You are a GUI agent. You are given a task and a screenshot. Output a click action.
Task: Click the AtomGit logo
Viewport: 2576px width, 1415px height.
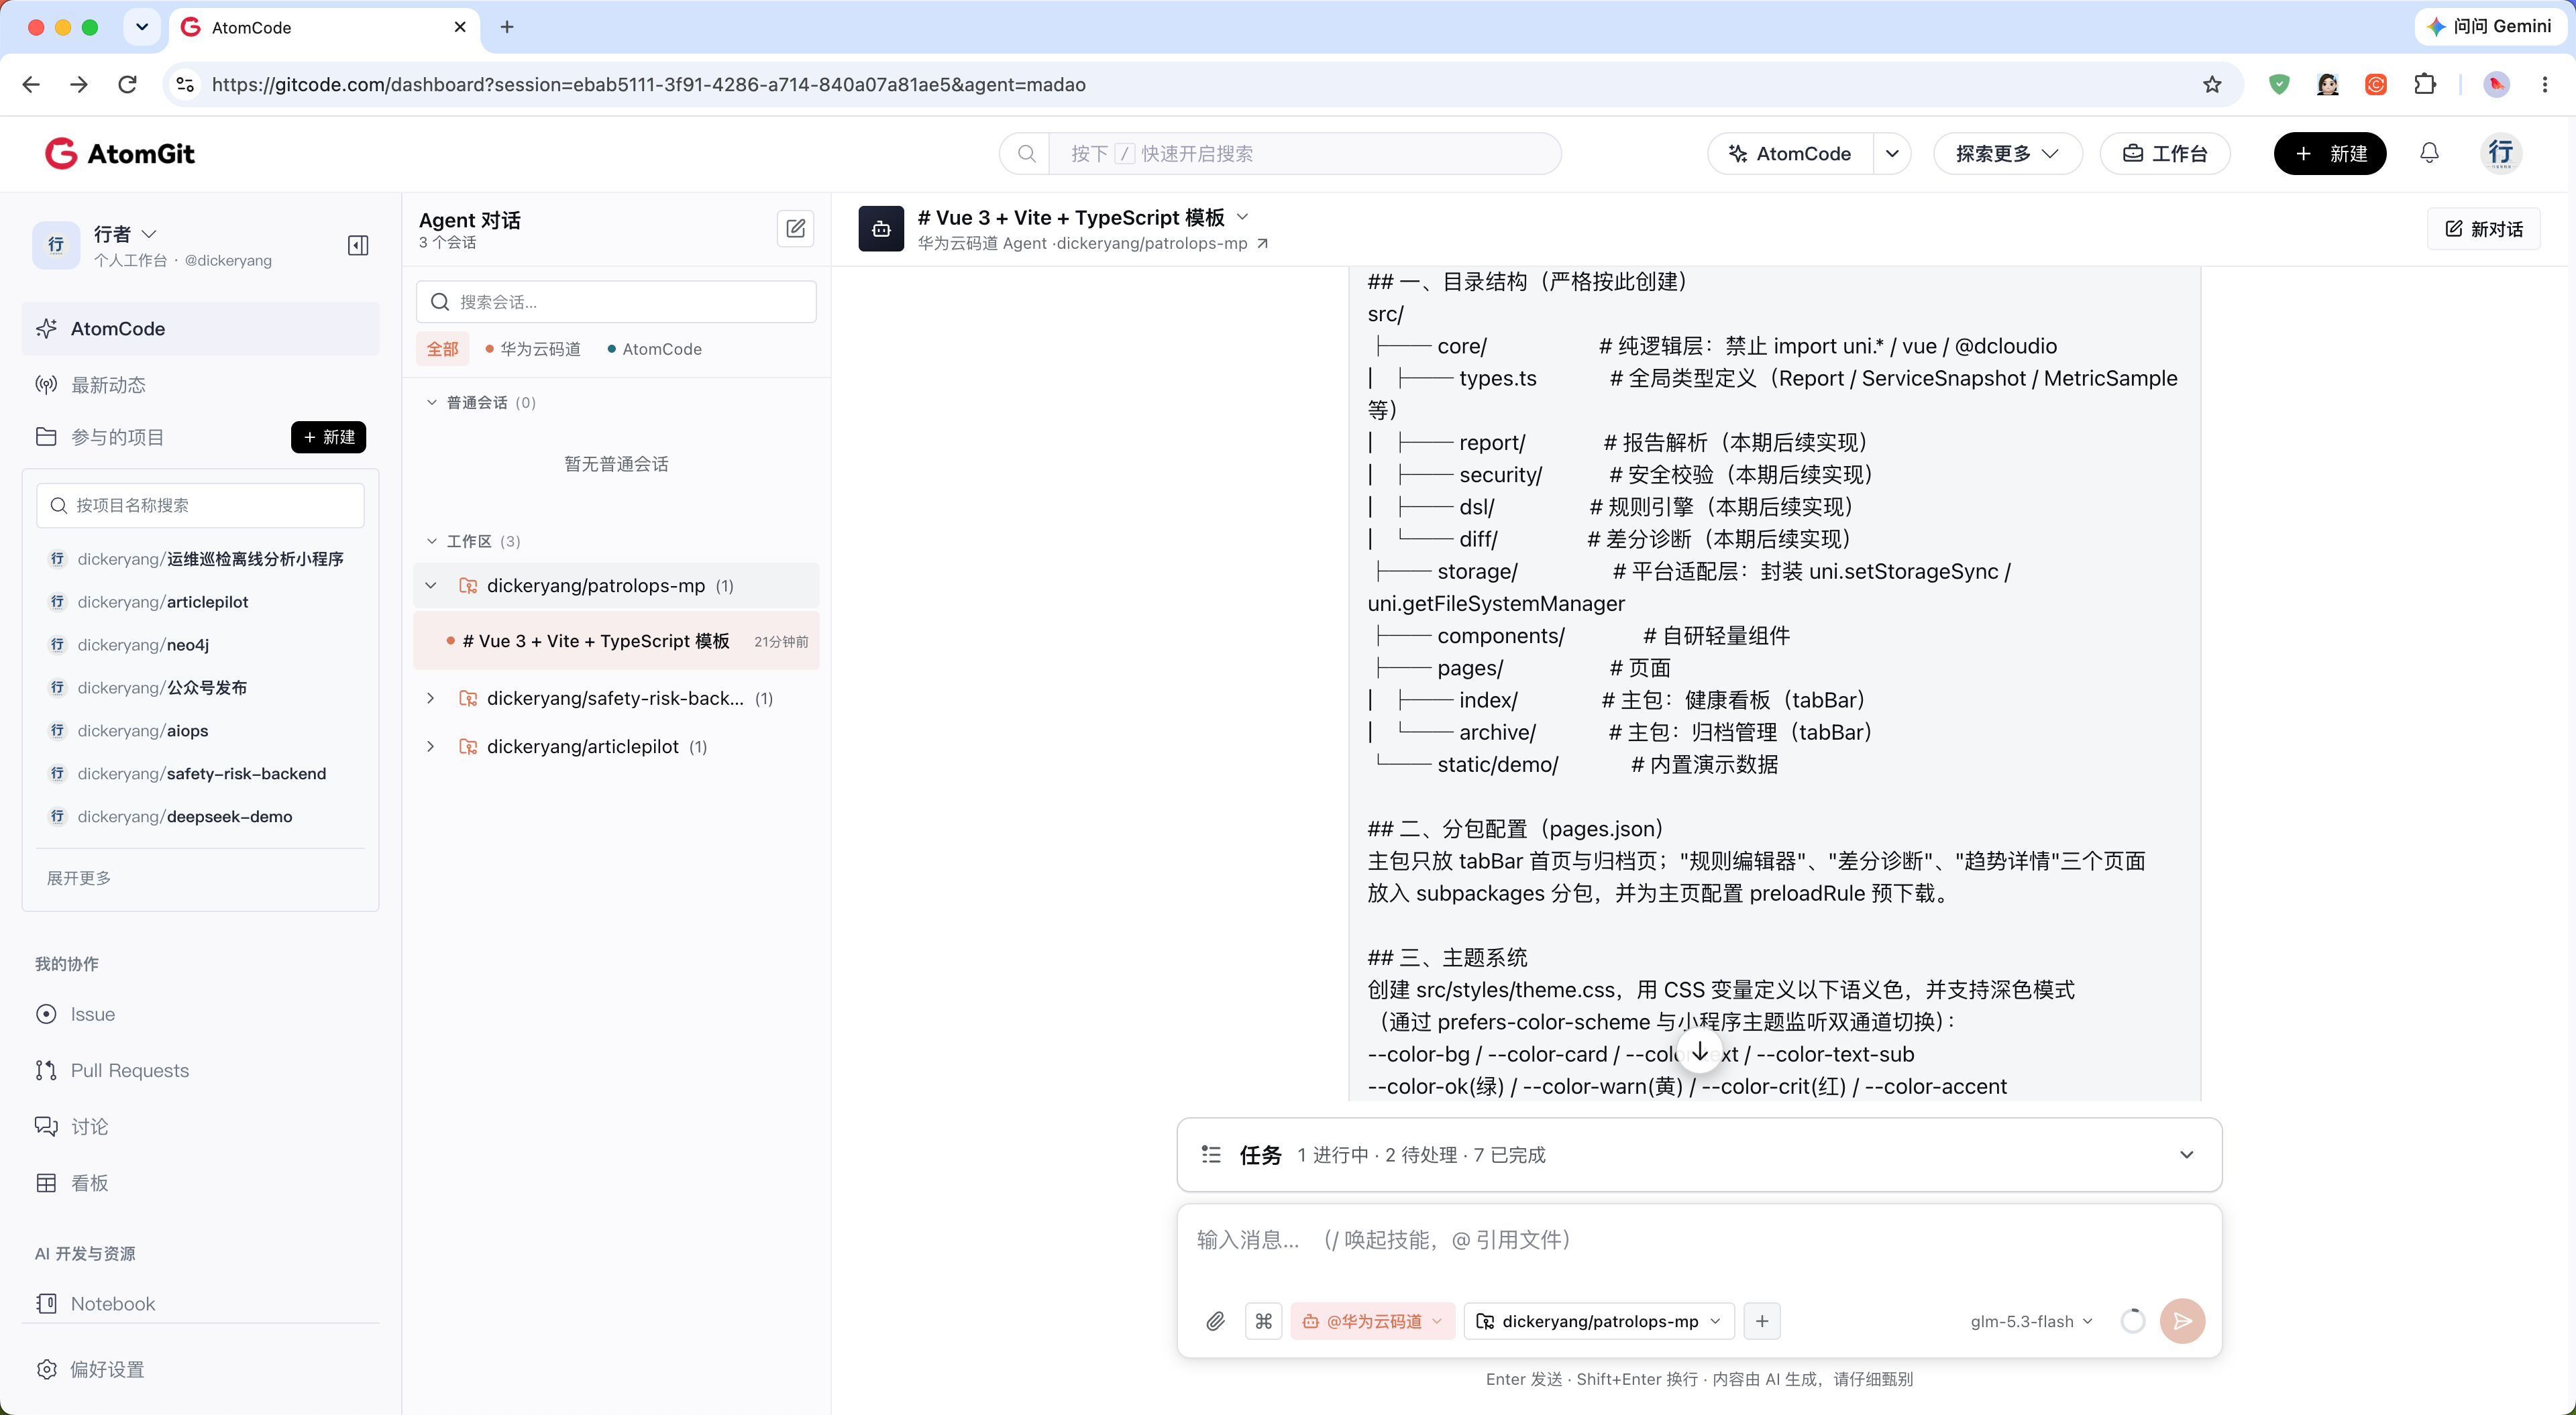point(120,154)
